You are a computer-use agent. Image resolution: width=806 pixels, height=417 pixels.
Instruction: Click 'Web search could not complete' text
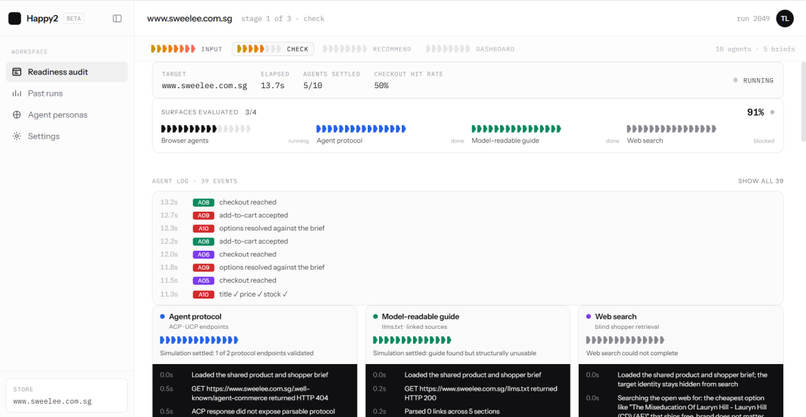coord(632,353)
